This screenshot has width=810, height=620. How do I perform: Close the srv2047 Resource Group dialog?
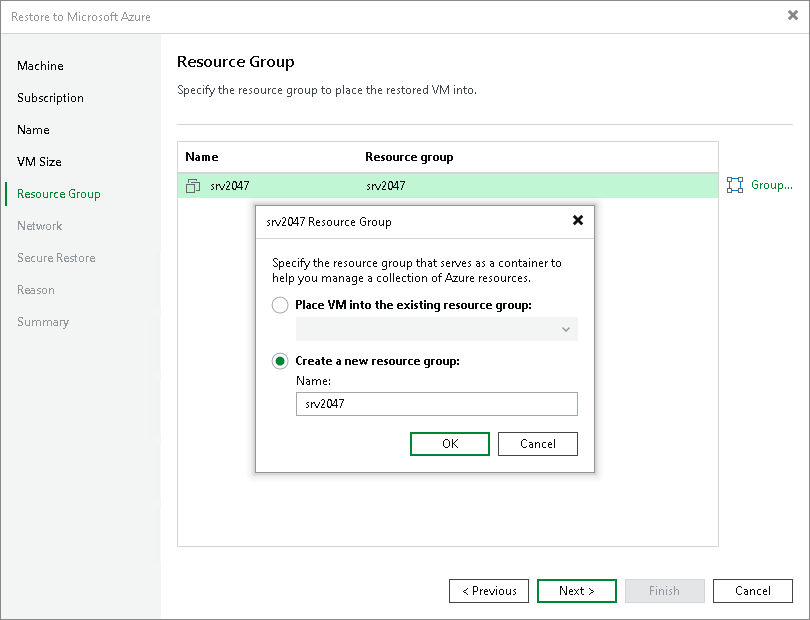(x=578, y=221)
